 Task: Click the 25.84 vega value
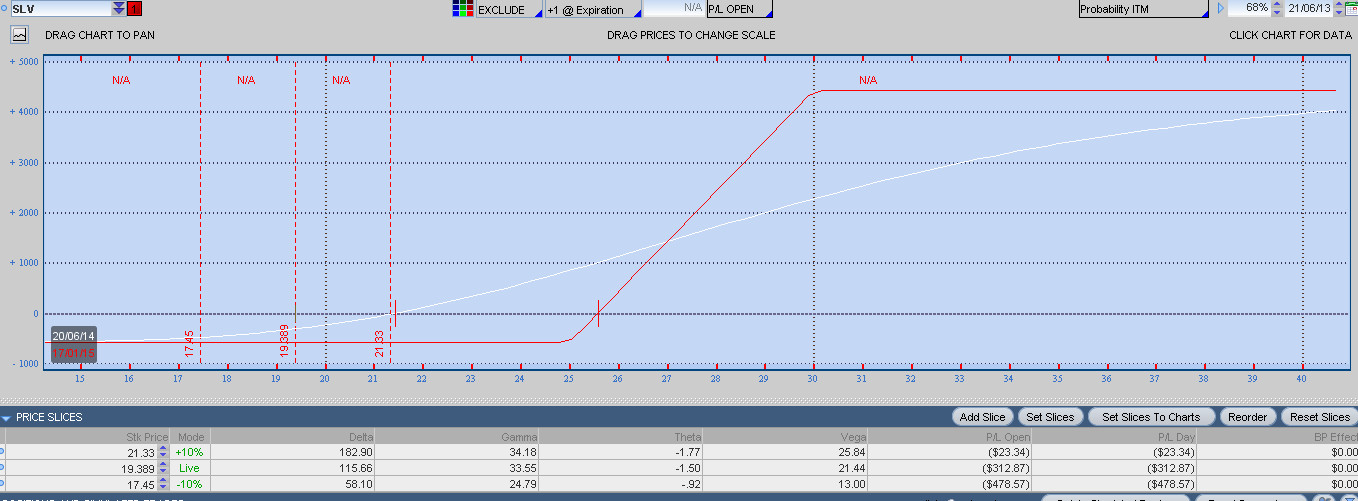851,452
